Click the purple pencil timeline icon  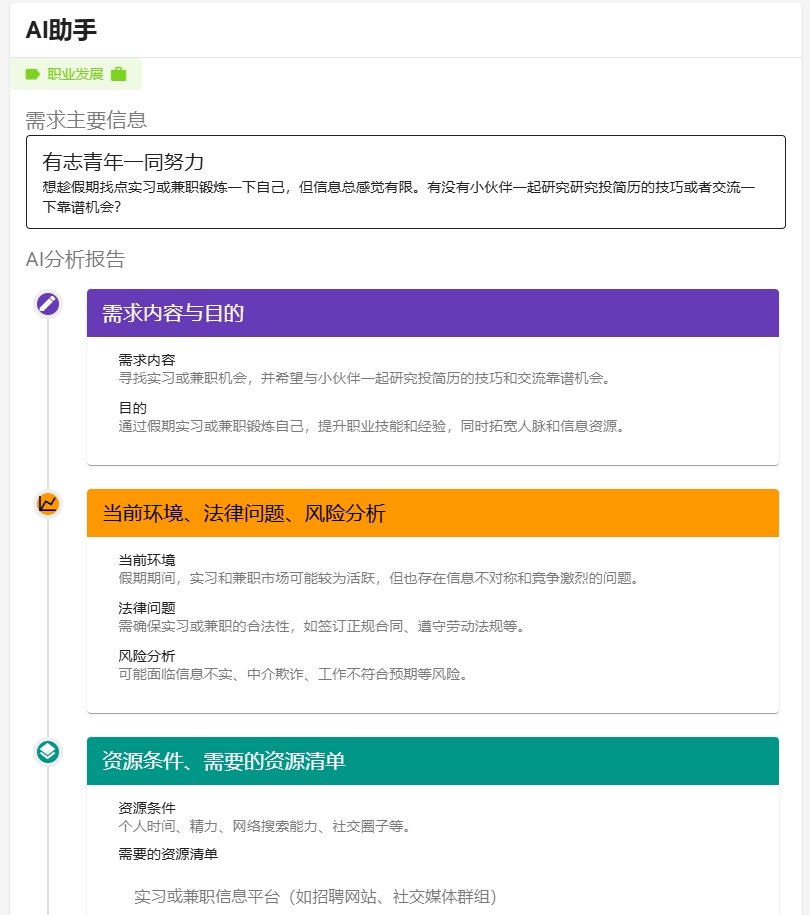click(48, 304)
